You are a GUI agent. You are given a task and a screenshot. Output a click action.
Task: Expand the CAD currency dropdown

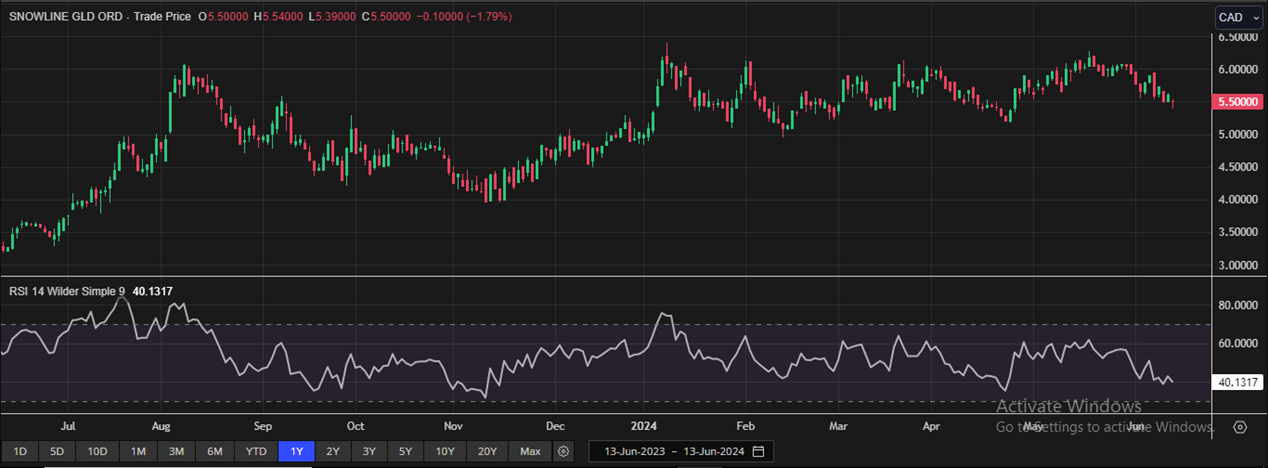point(1238,17)
